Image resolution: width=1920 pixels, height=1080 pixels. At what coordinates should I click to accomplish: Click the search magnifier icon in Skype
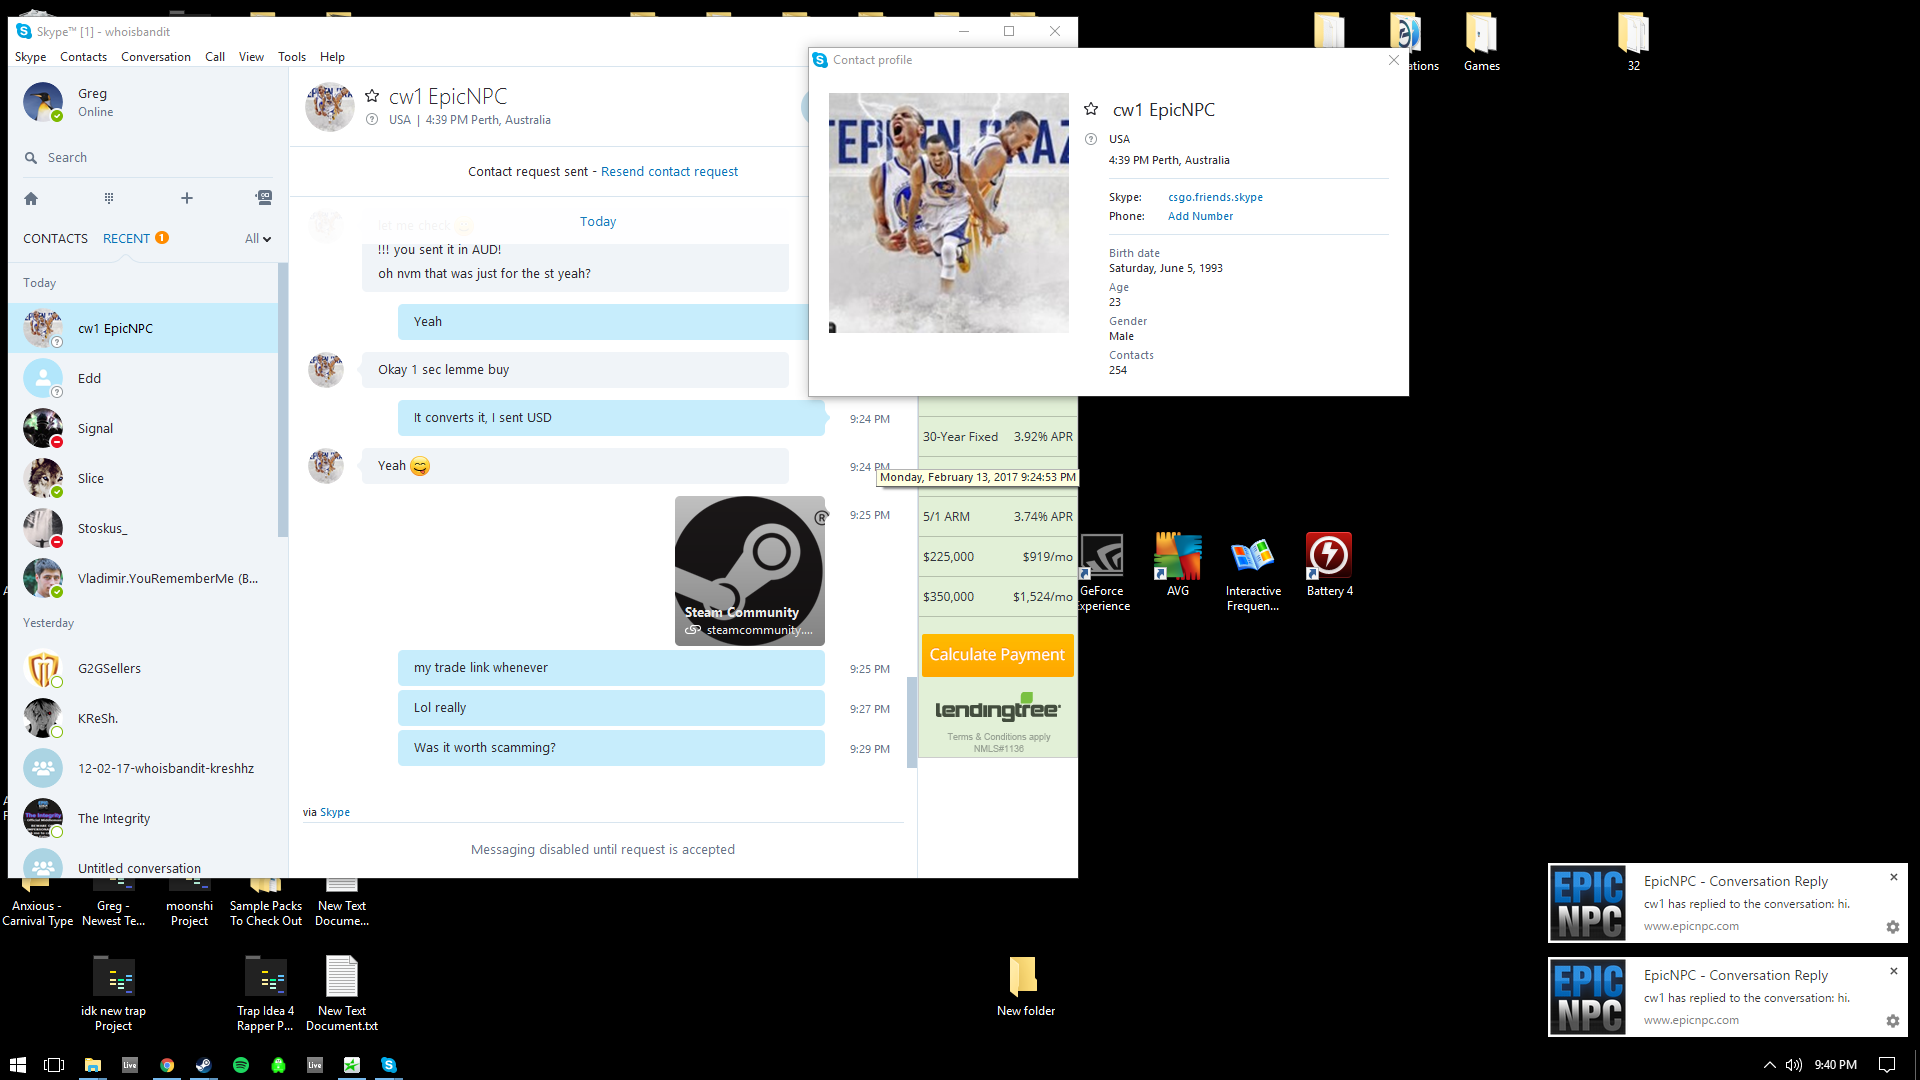point(31,158)
